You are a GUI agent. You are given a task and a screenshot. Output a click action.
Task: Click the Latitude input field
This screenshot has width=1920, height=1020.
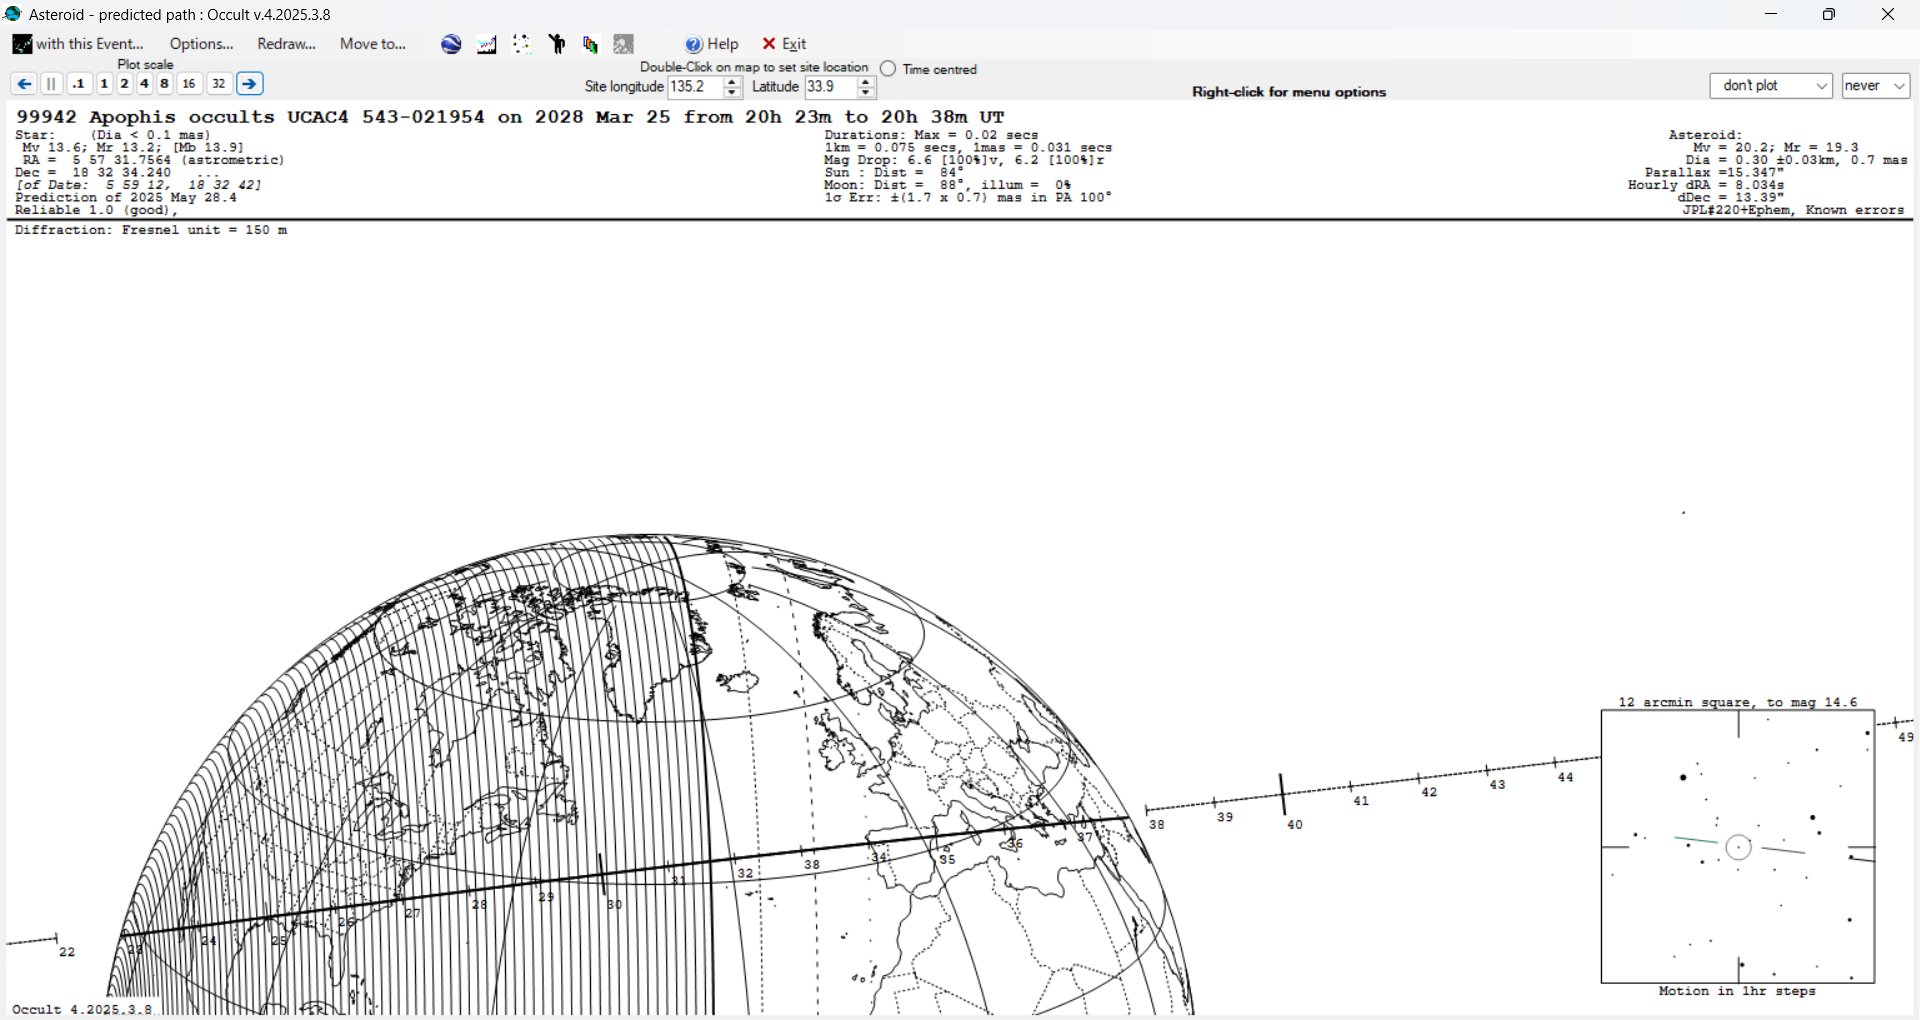tap(830, 87)
